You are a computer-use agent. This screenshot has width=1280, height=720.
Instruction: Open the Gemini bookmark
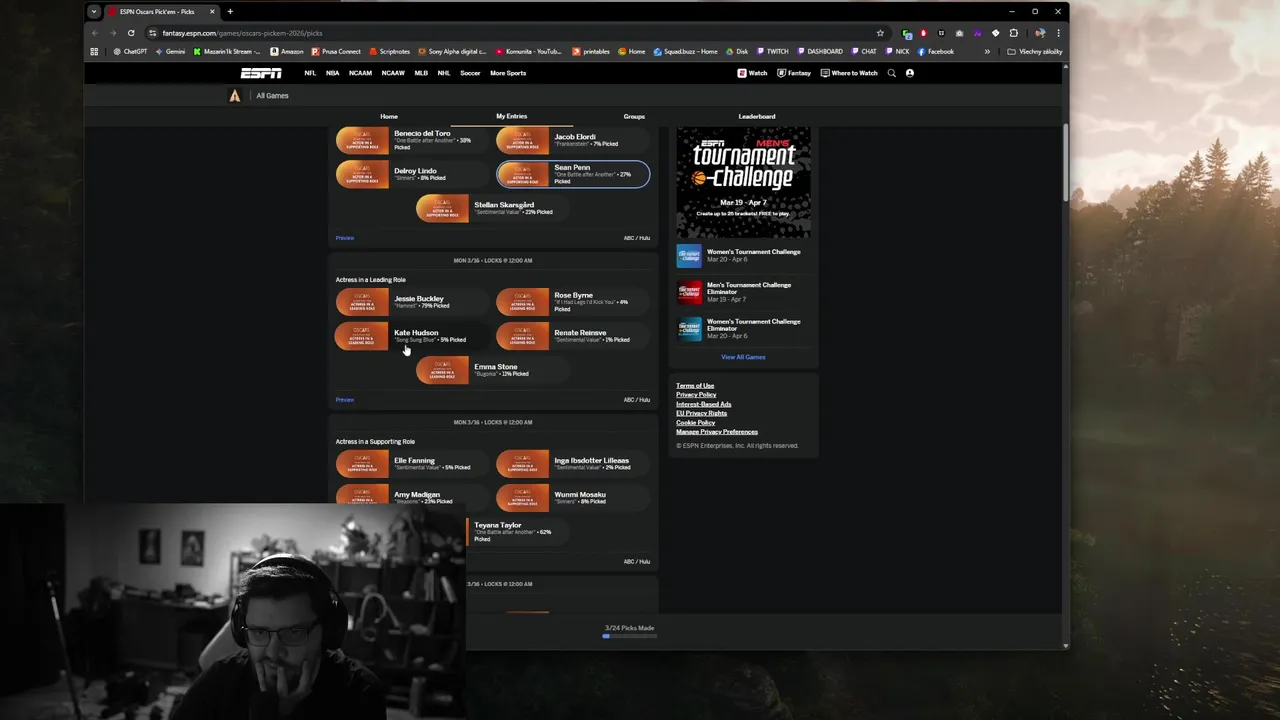tap(171, 52)
